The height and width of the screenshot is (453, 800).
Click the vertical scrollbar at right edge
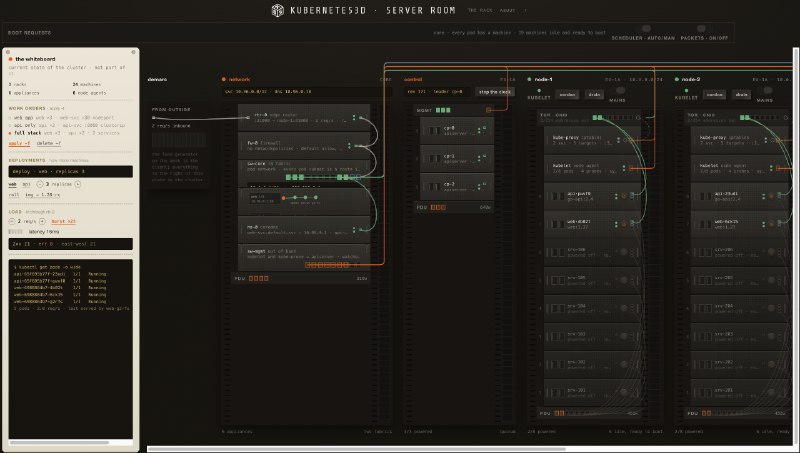[796, 245]
